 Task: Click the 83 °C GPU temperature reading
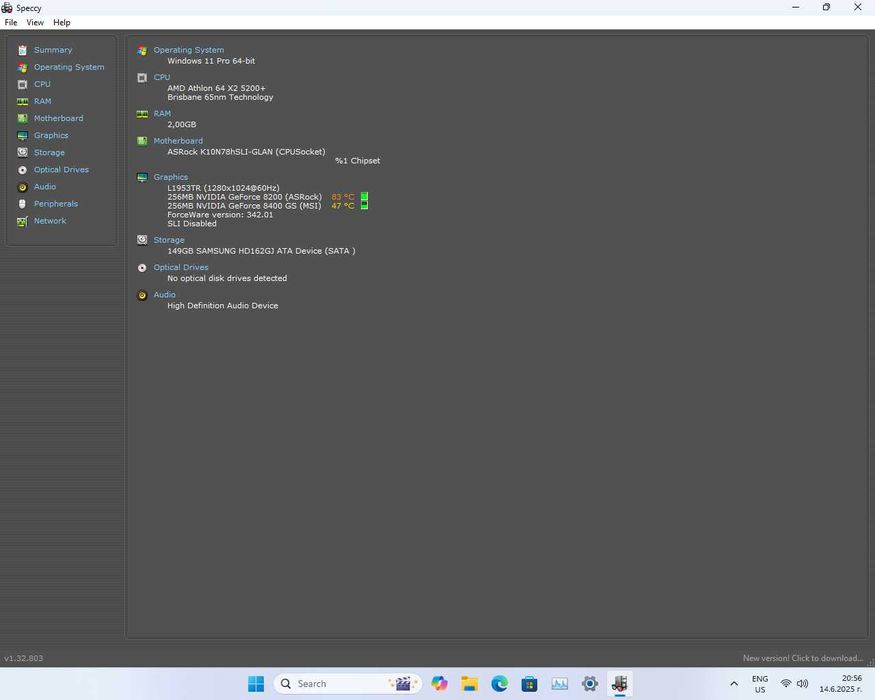click(x=343, y=197)
